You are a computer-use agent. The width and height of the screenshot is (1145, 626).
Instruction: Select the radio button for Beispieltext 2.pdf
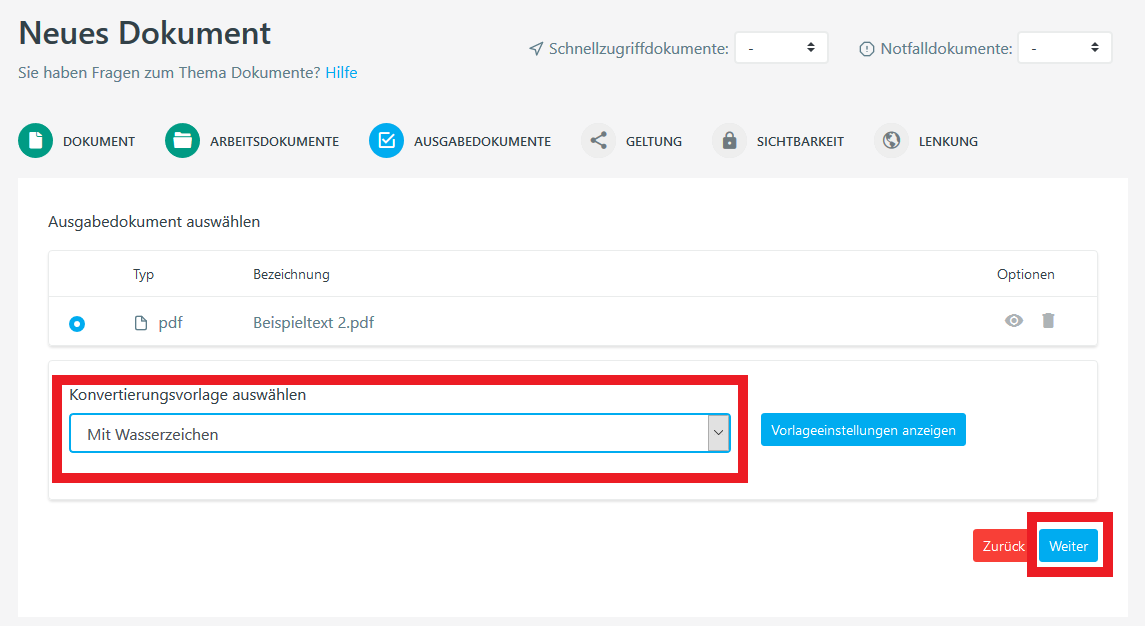(x=77, y=324)
